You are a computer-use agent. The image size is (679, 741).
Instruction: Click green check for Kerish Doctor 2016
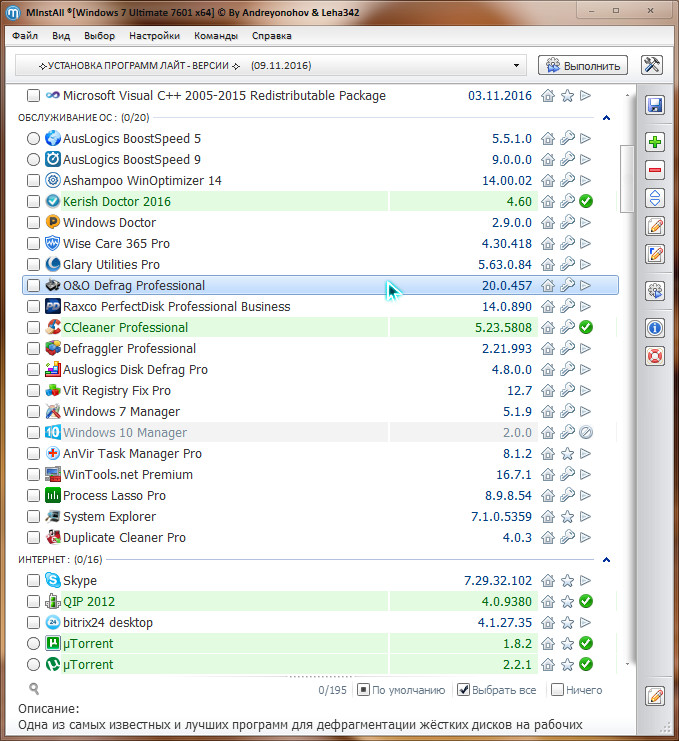click(586, 201)
